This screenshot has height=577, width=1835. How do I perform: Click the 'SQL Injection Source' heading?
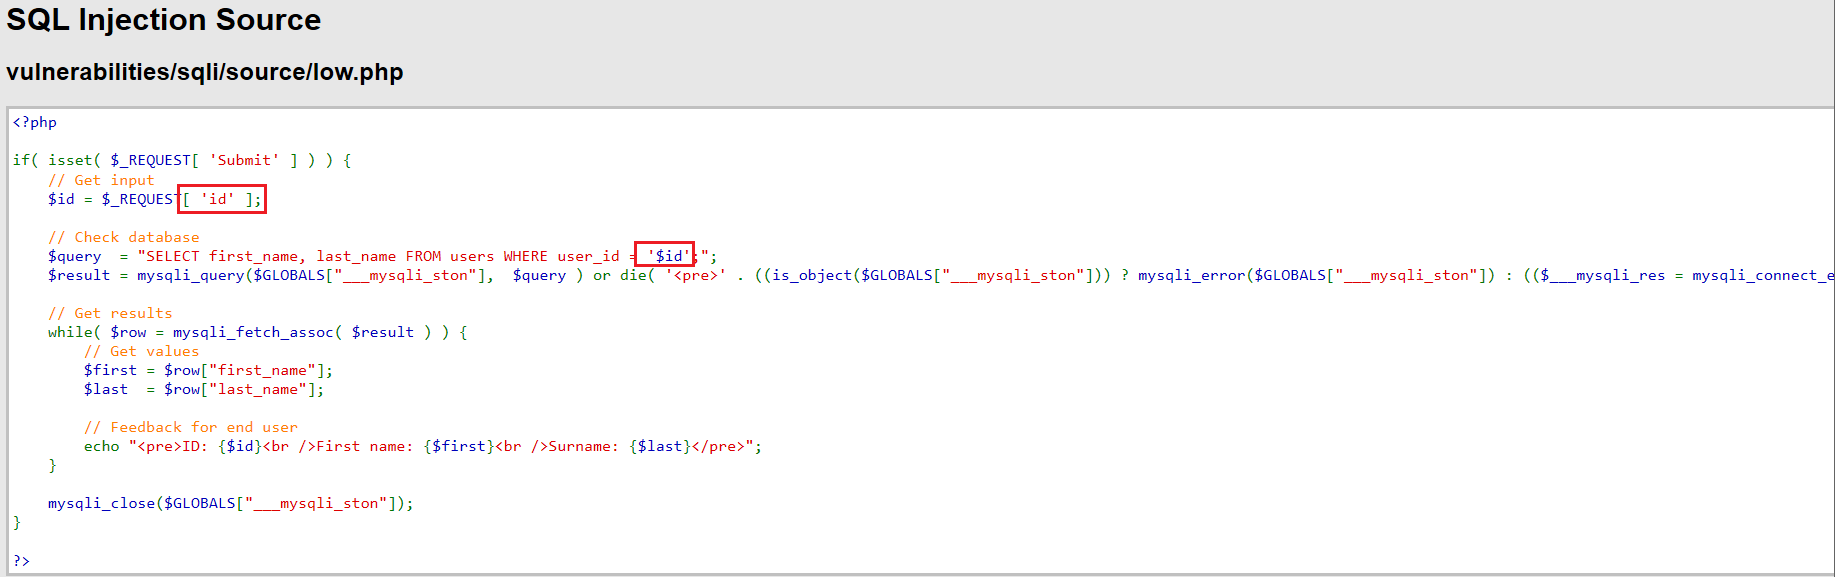pos(164,20)
